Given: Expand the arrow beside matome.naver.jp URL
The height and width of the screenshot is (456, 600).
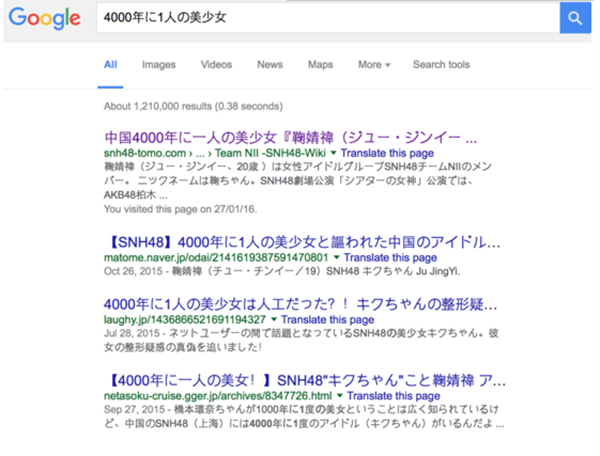Looking at the screenshot, I should click(336, 257).
